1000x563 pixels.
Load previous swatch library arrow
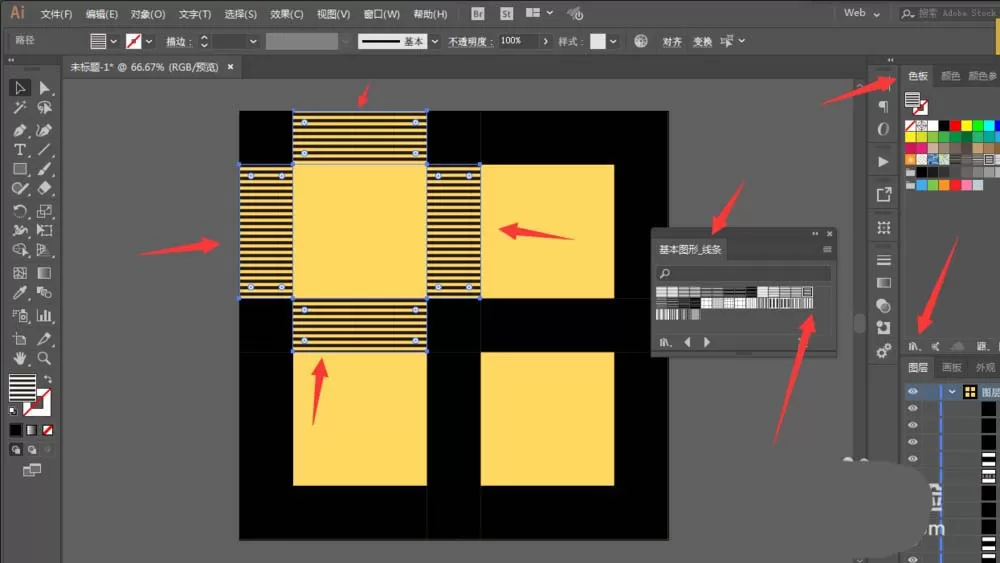point(688,342)
